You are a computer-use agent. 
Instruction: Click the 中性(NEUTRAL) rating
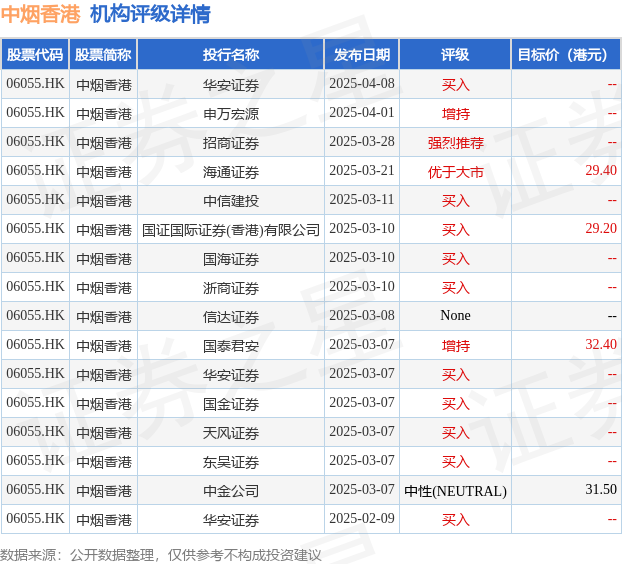point(455,491)
